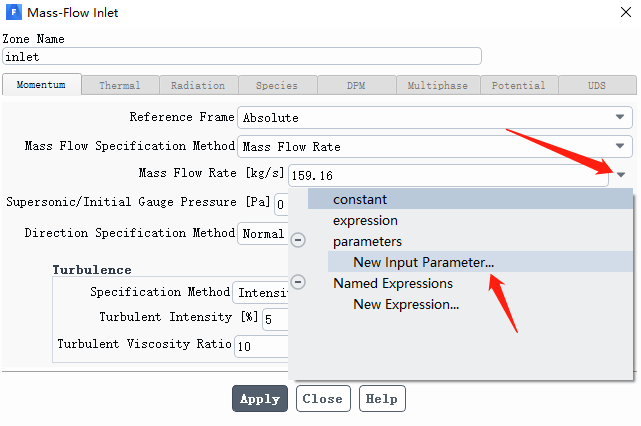Image resolution: width=641 pixels, height=426 pixels.
Task: Close the Mass-Flow Inlet dialog with X
Action: coord(625,12)
